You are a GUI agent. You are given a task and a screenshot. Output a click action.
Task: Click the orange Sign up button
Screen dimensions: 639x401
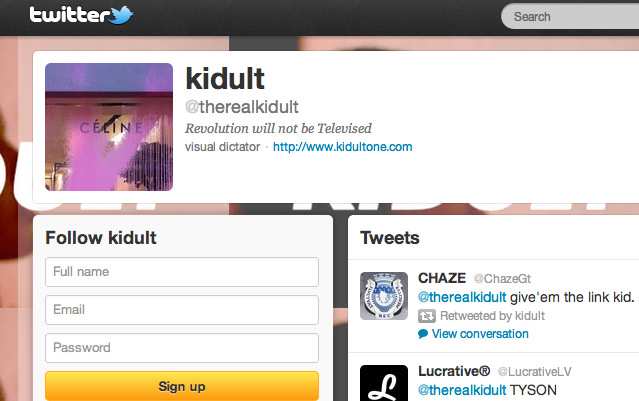182,386
